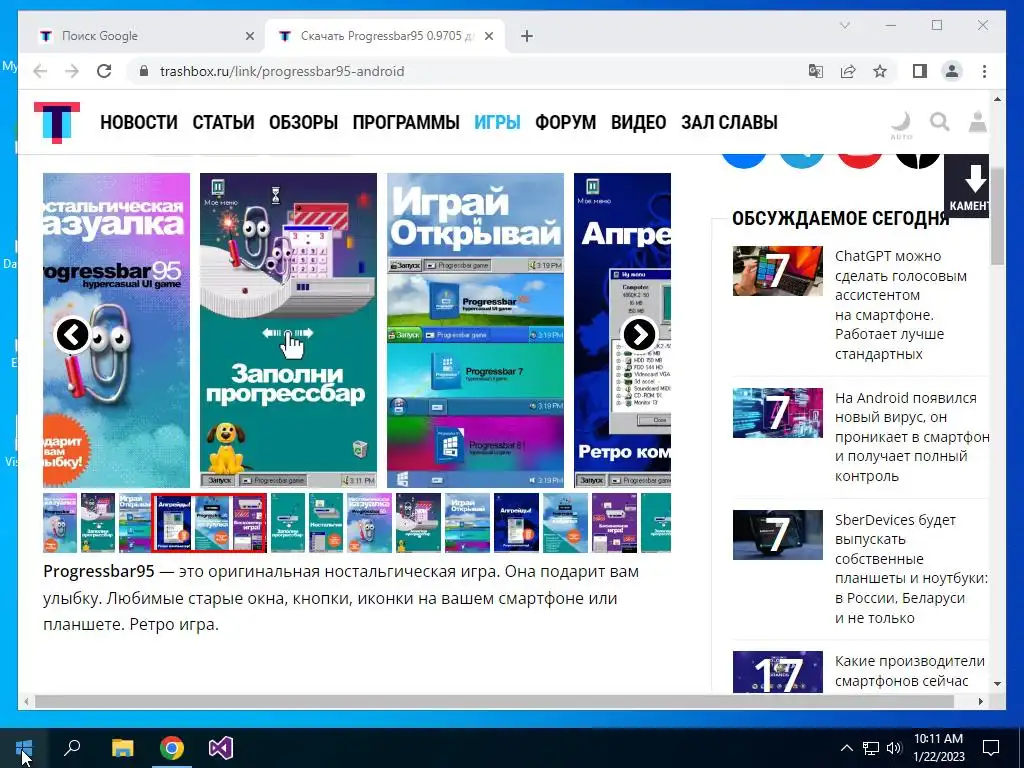This screenshot has height=768, width=1024.
Task: Open the ВИДЕО section
Action: coord(639,122)
